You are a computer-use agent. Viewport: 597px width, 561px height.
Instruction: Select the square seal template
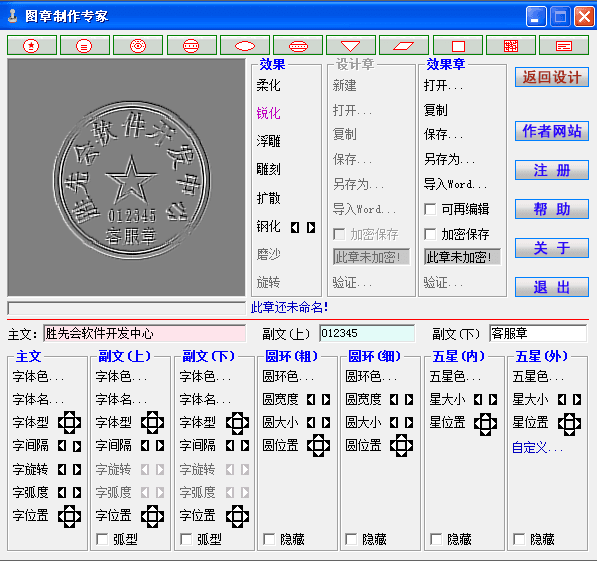click(458, 46)
